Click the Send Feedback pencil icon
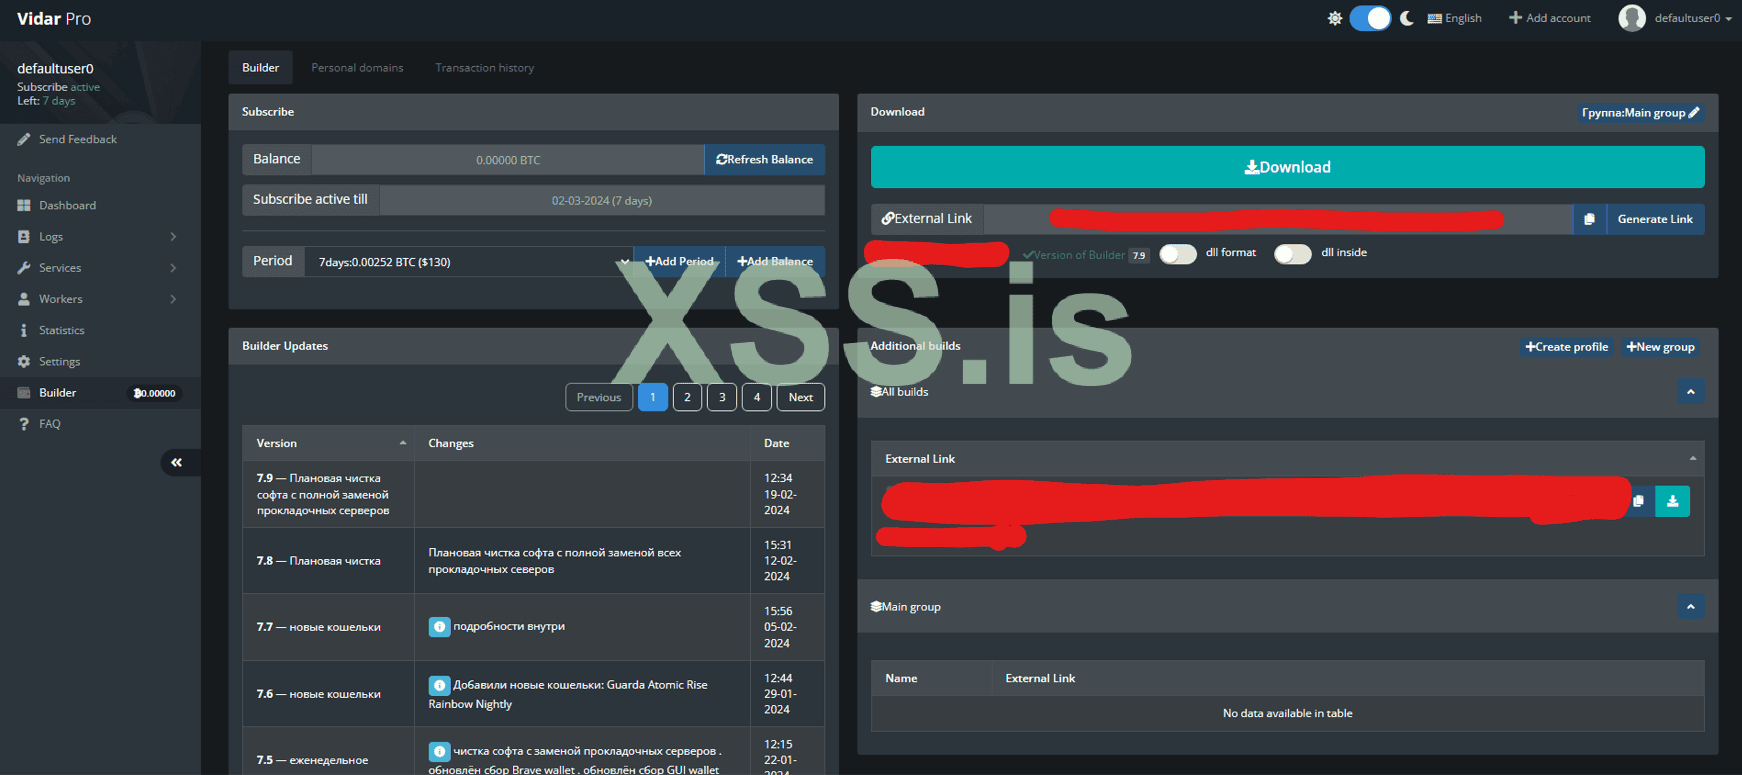The image size is (1742, 775). [x=24, y=140]
